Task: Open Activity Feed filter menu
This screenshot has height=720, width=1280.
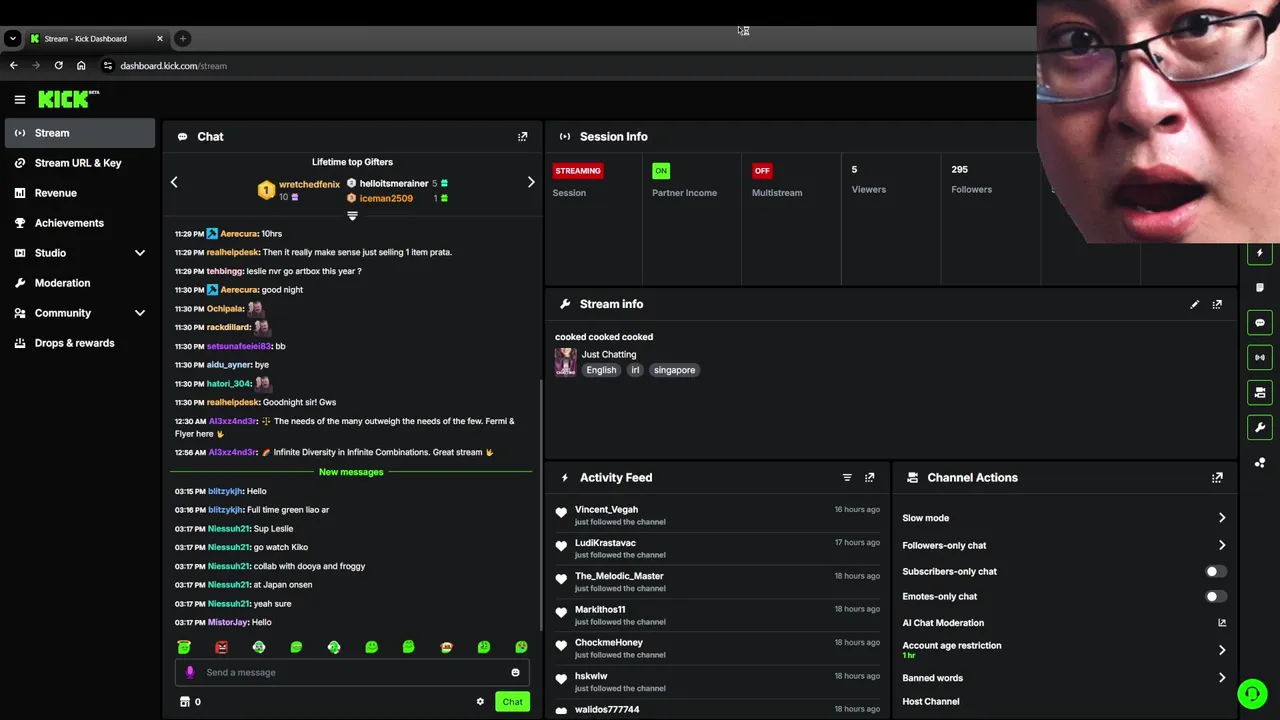Action: 847,478
